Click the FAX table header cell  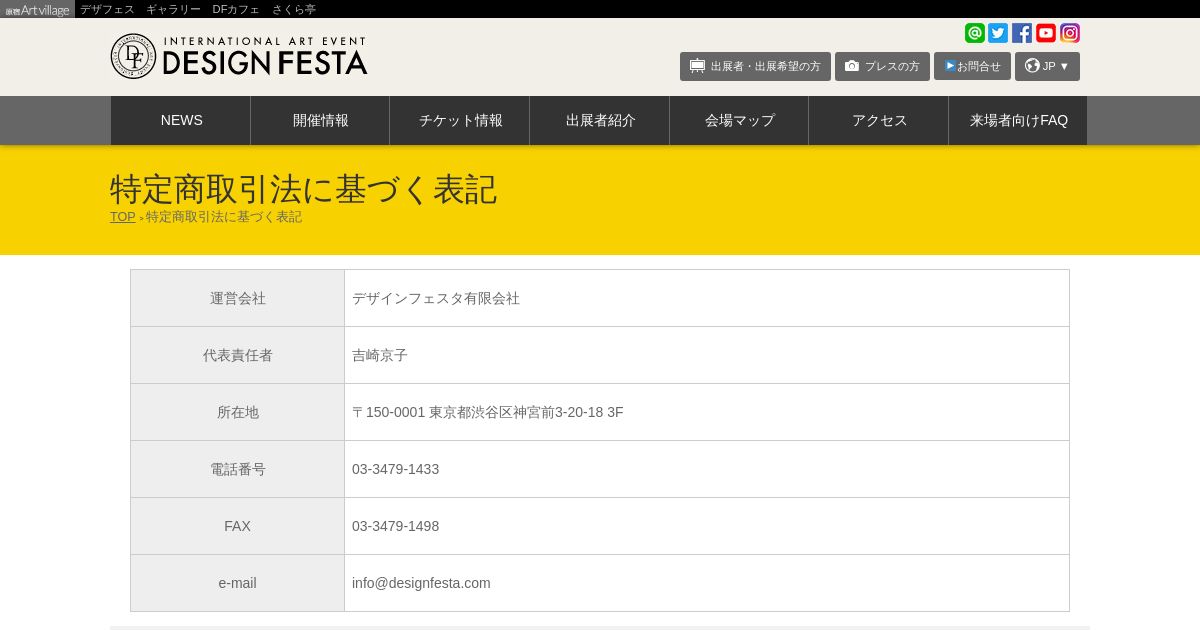pyautogui.click(x=238, y=526)
